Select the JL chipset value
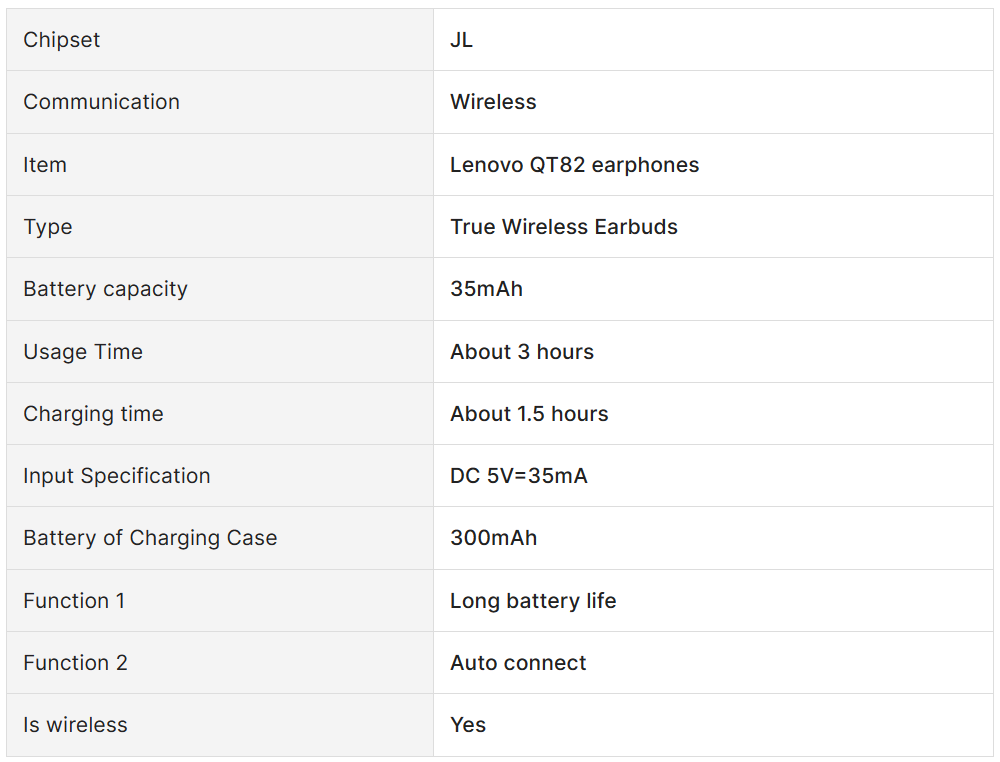The width and height of the screenshot is (1000, 762). click(x=461, y=40)
